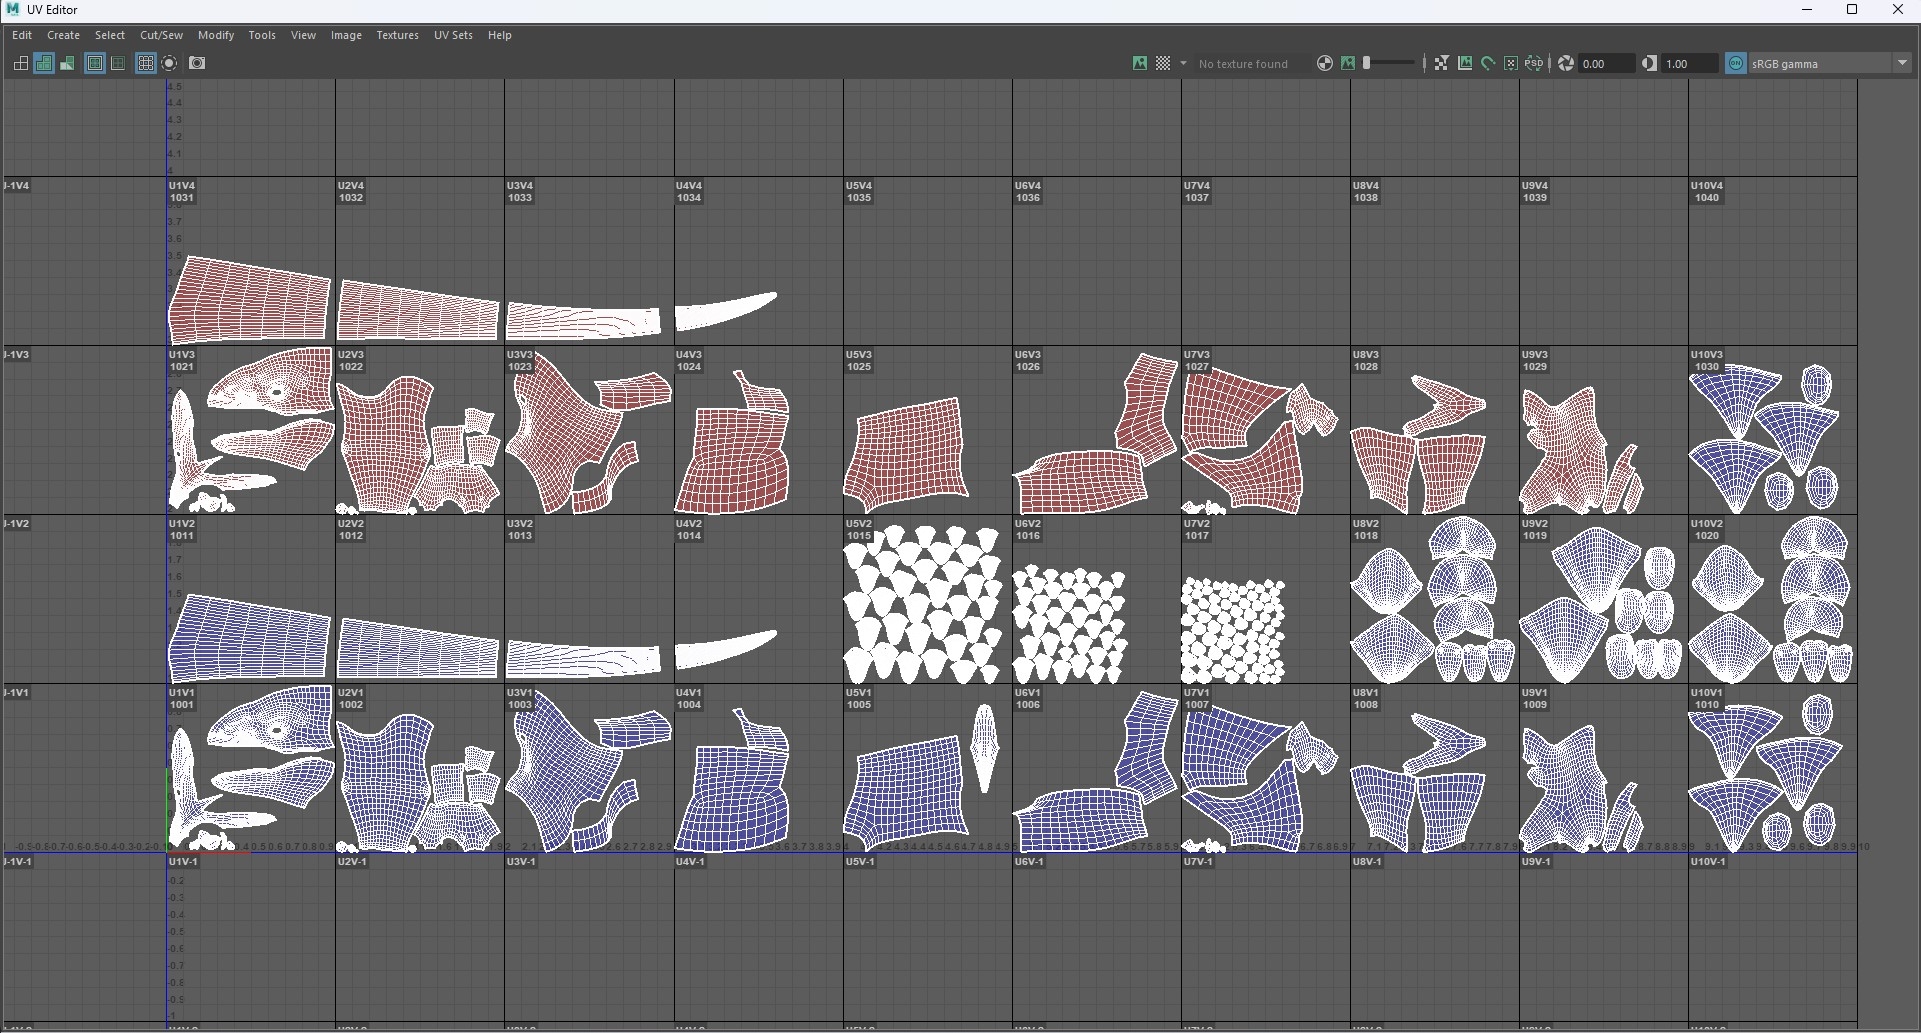Toggle the texture image display icon
The width and height of the screenshot is (1921, 1033).
pos(1139,63)
